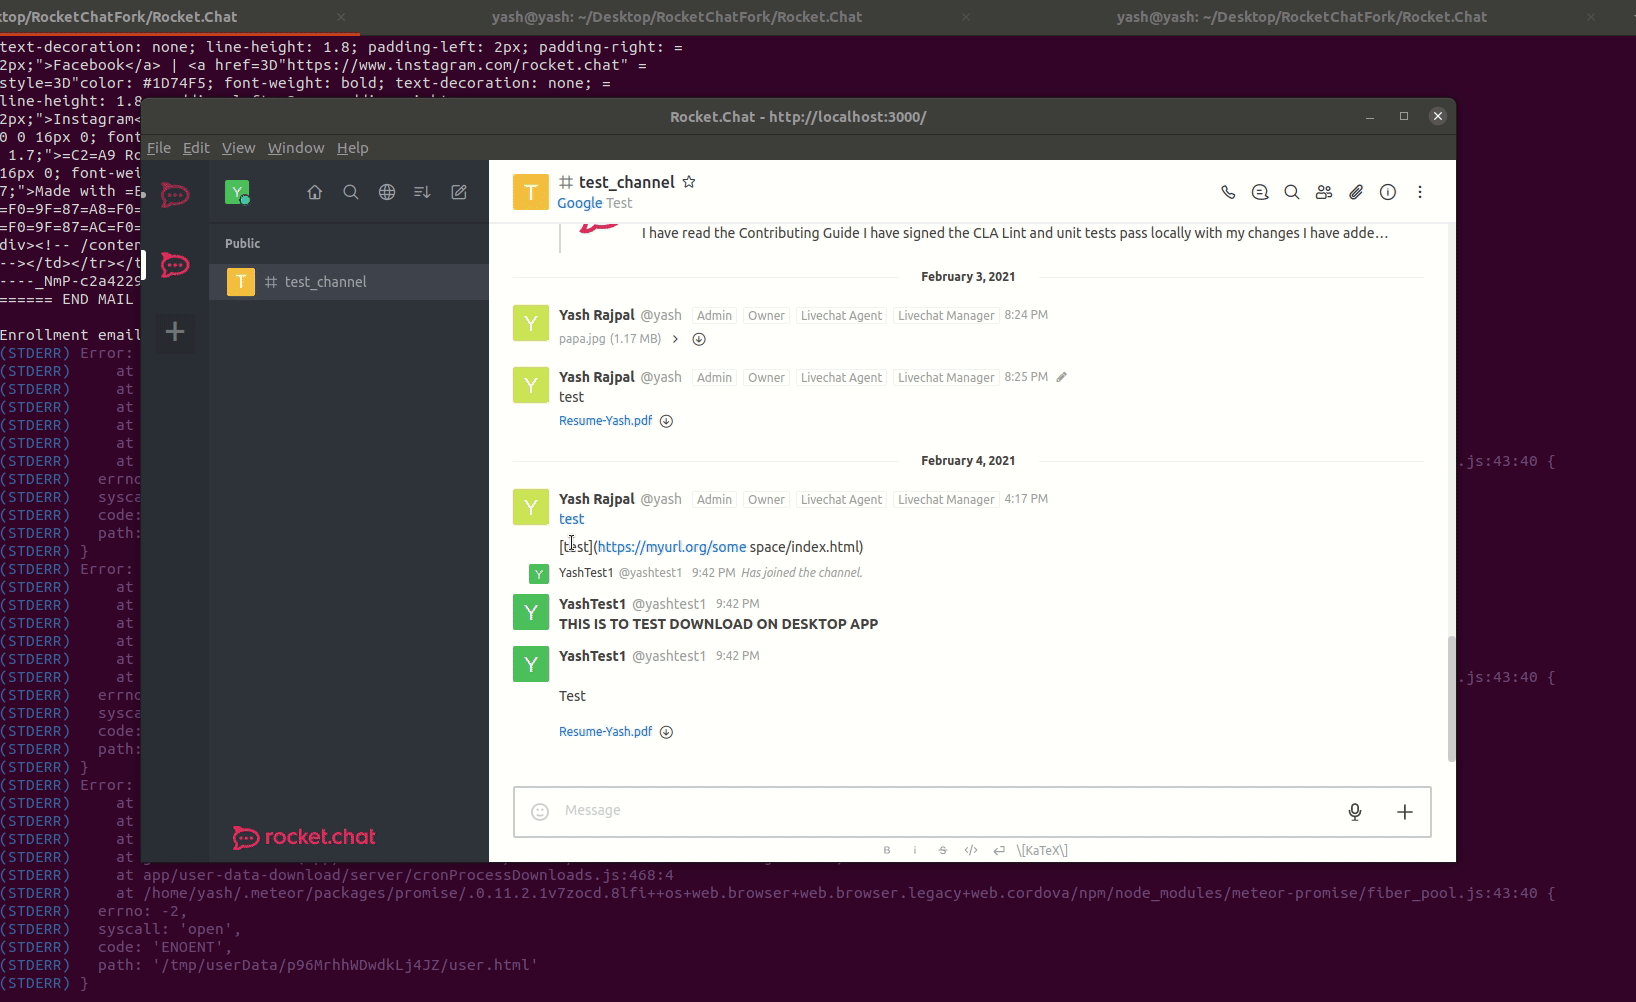Show channel members list icon
This screenshot has height=1002, width=1636.
tap(1324, 192)
